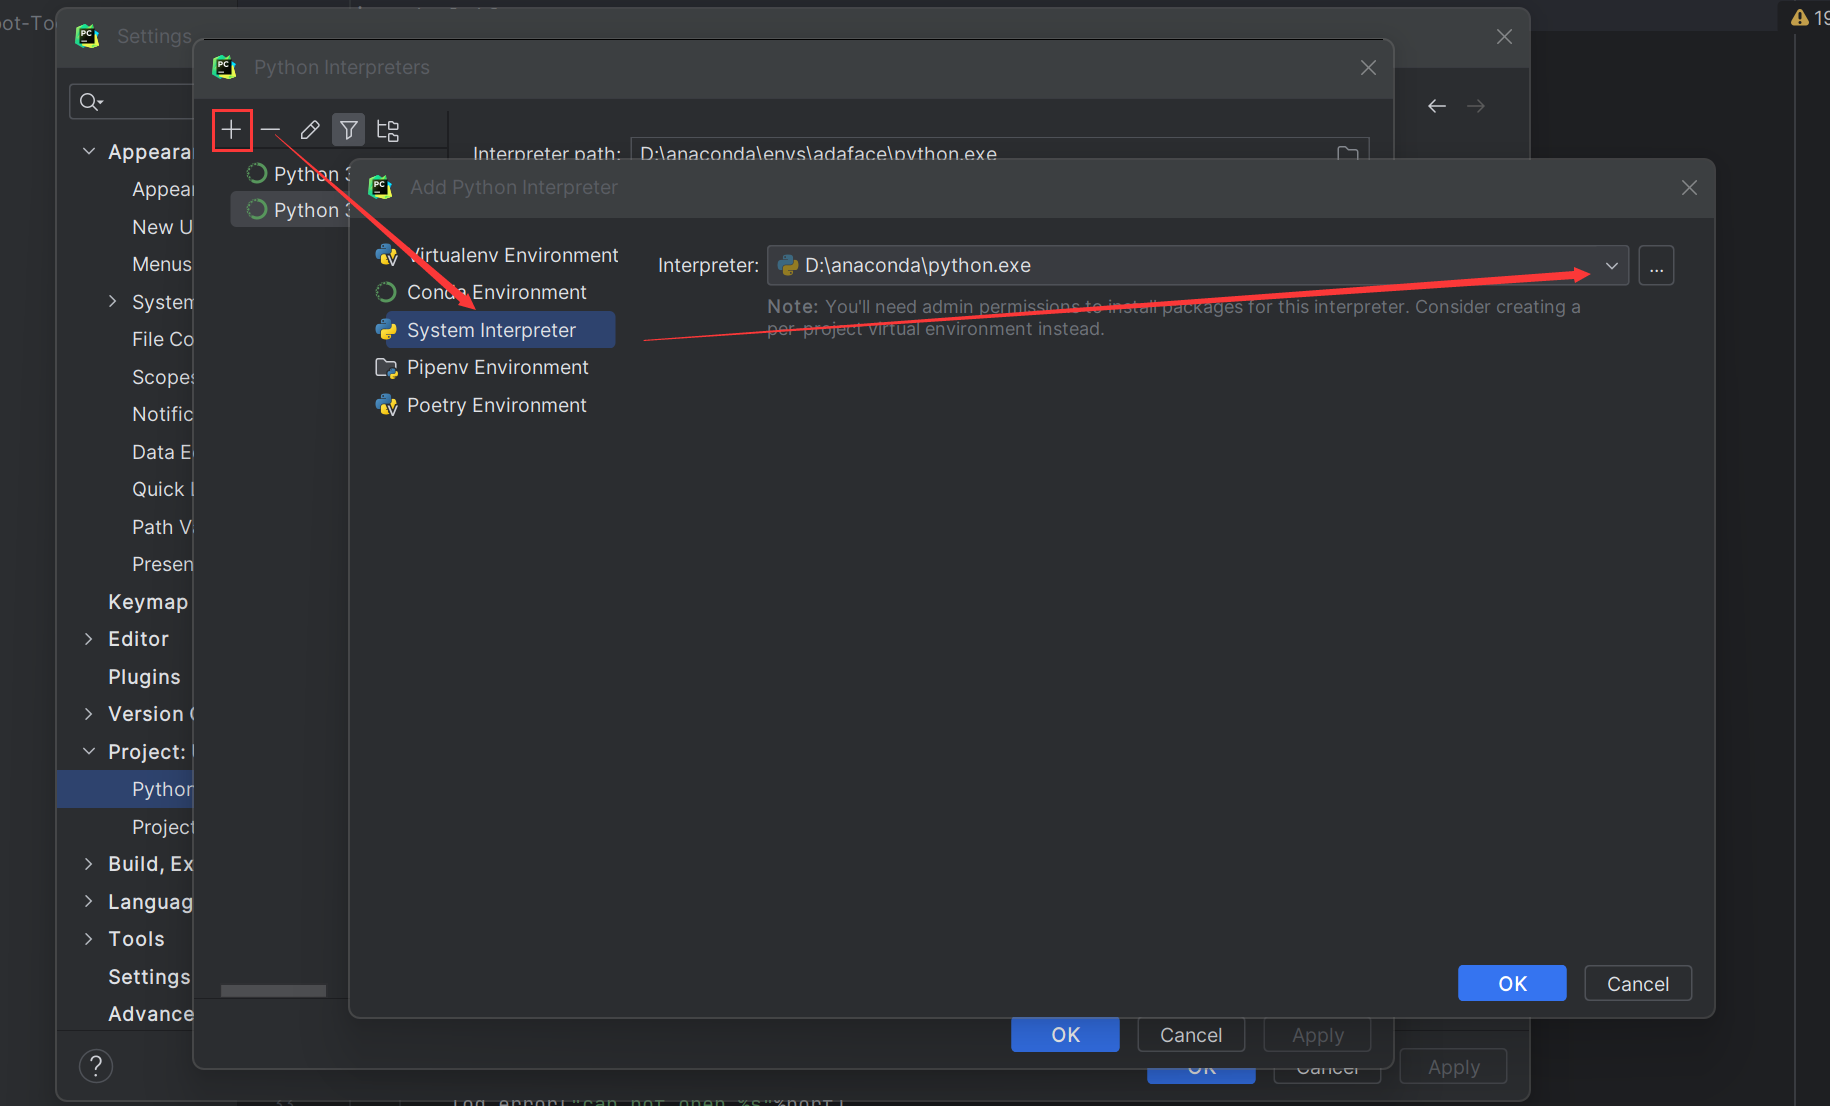The image size is (1830, 1106).
Task: Show interpreter paths tree icon
Action: [x=388, y=130]
